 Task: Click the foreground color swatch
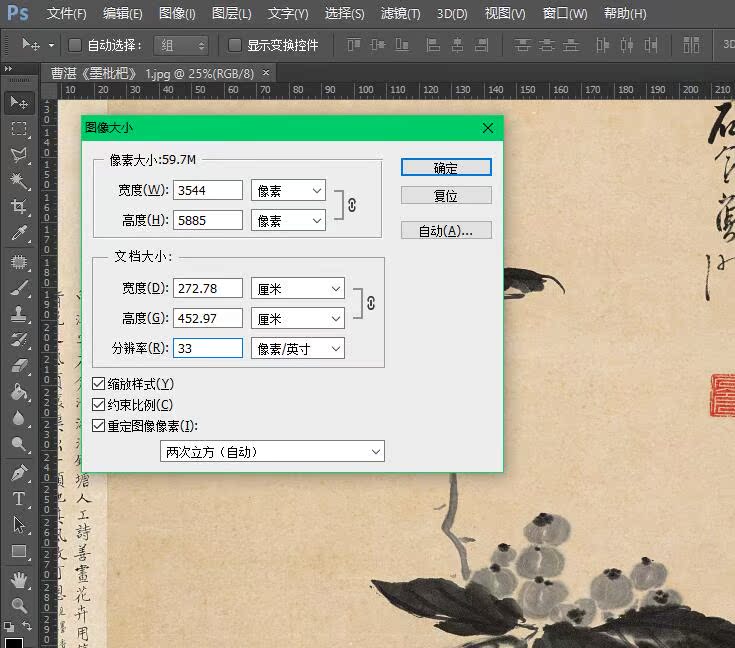pos(13,642)
